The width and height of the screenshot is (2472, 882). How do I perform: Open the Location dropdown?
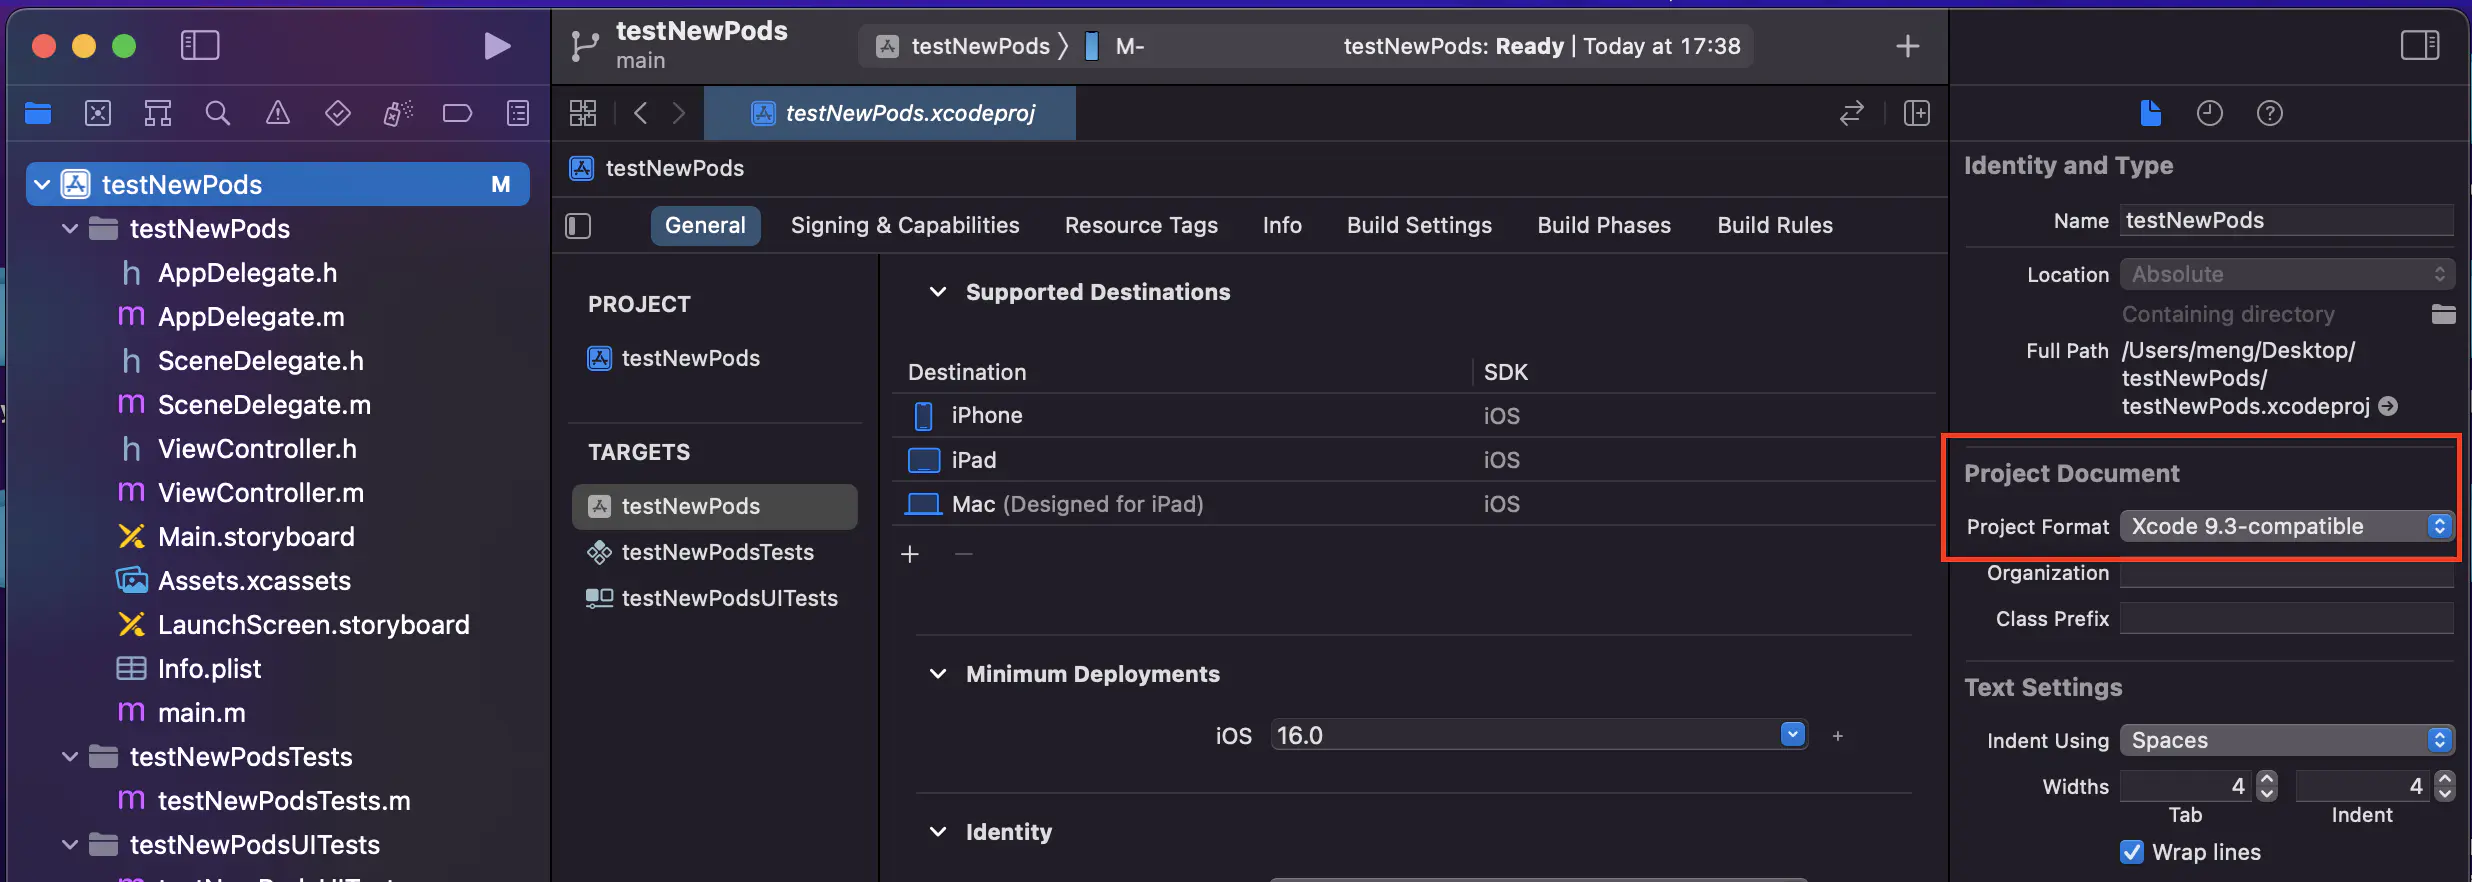(x=2287, y=274)
